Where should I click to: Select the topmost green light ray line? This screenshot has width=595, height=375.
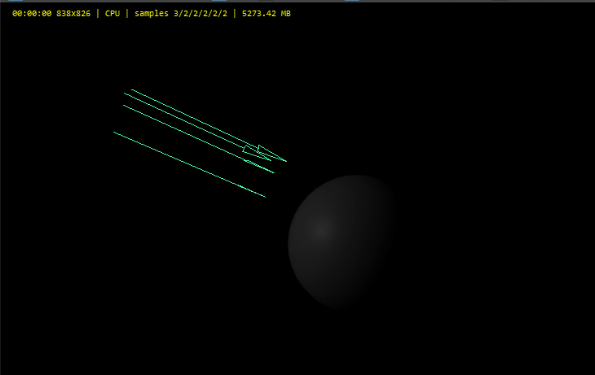click(208, 125)
